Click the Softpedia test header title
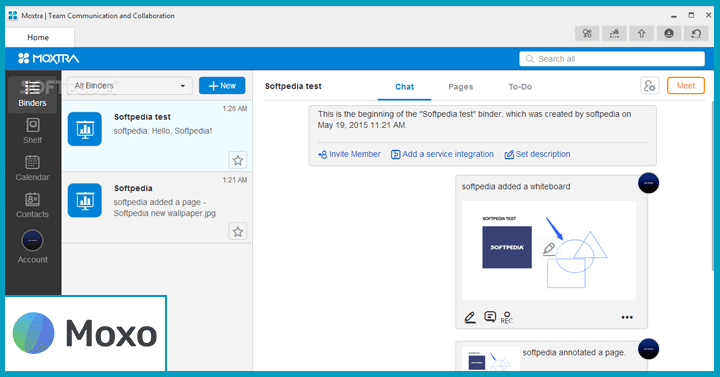The width and height of the screenshot is (720, 377). click(x=293, y=86)
